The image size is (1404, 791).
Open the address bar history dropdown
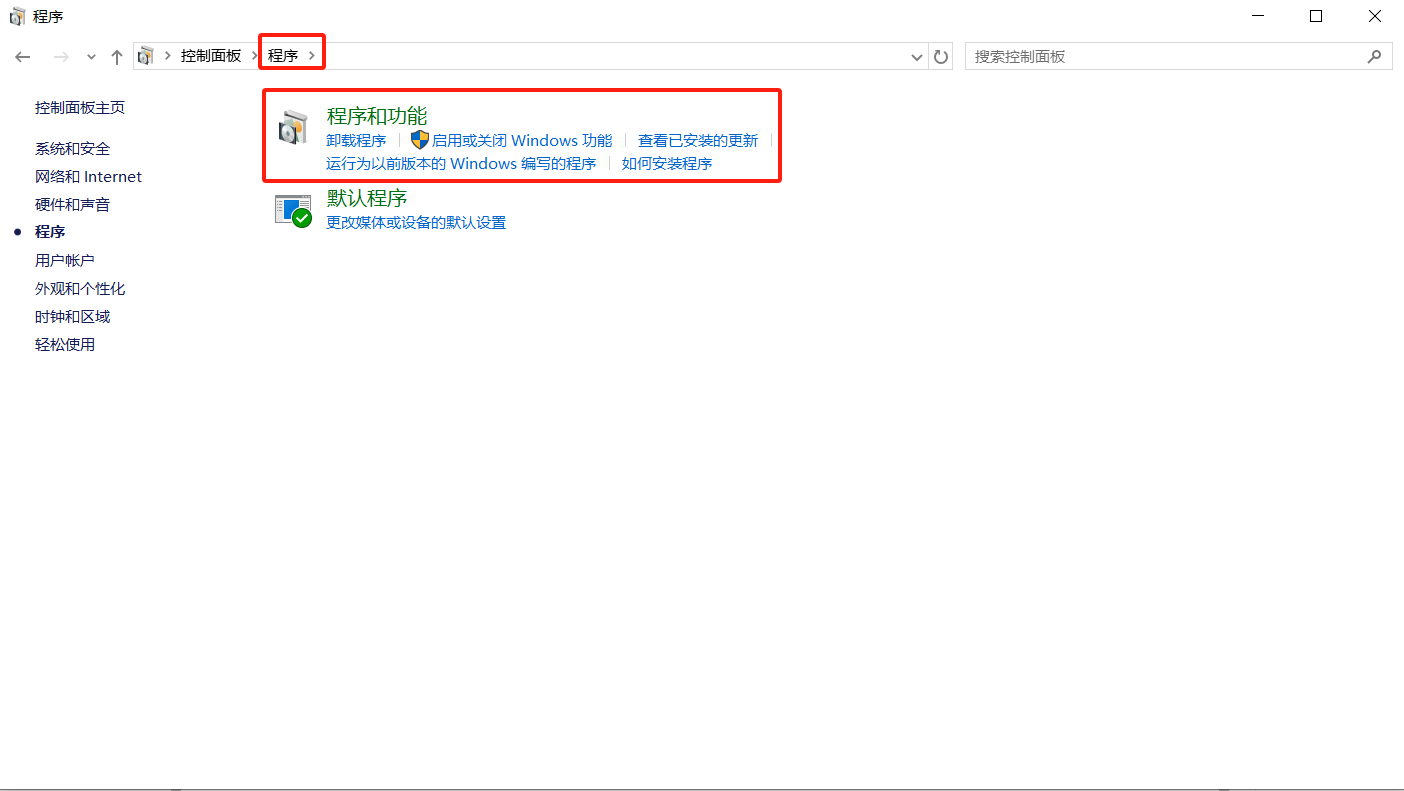[x=917, y=57]
